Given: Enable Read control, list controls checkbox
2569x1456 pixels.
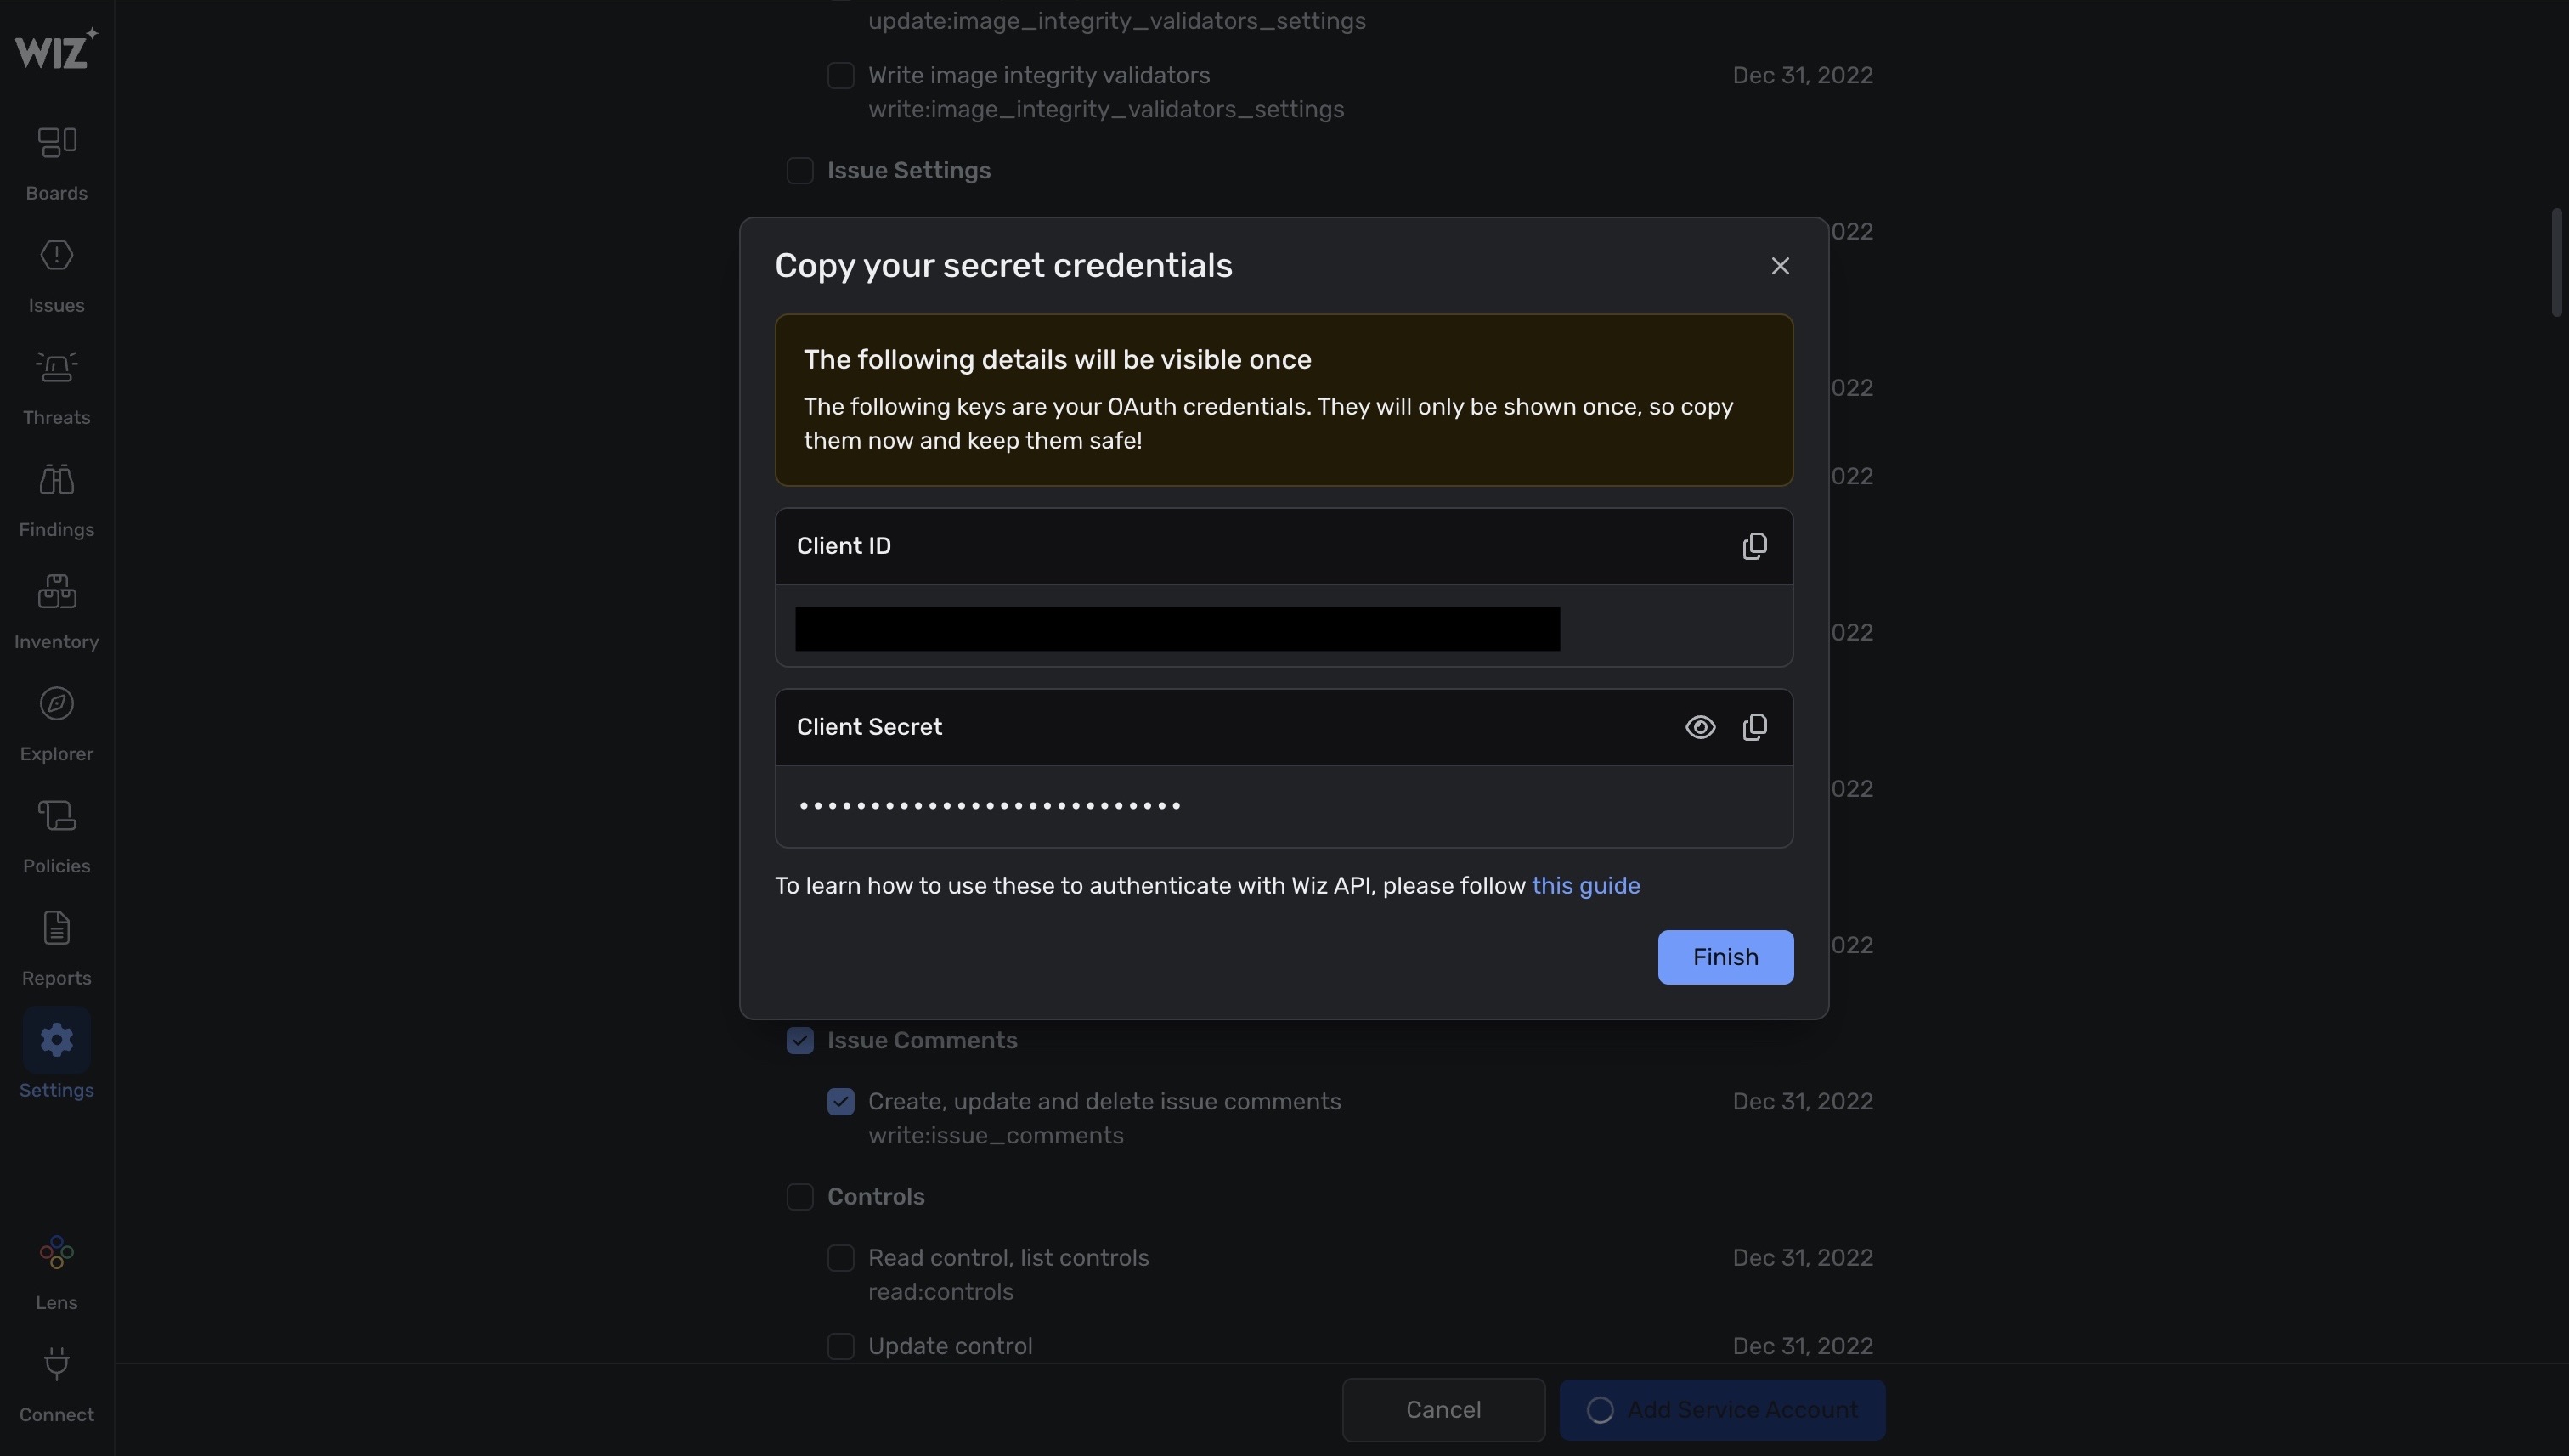Looking at the screenshot, I should (841, 1258).
